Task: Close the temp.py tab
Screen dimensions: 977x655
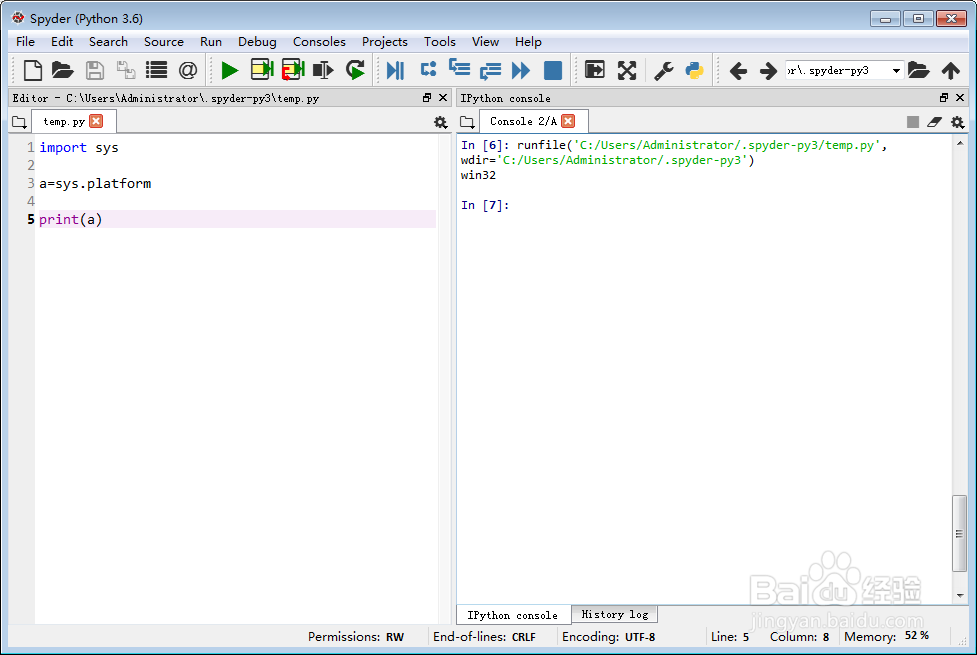Action: [x=96, y=121]
